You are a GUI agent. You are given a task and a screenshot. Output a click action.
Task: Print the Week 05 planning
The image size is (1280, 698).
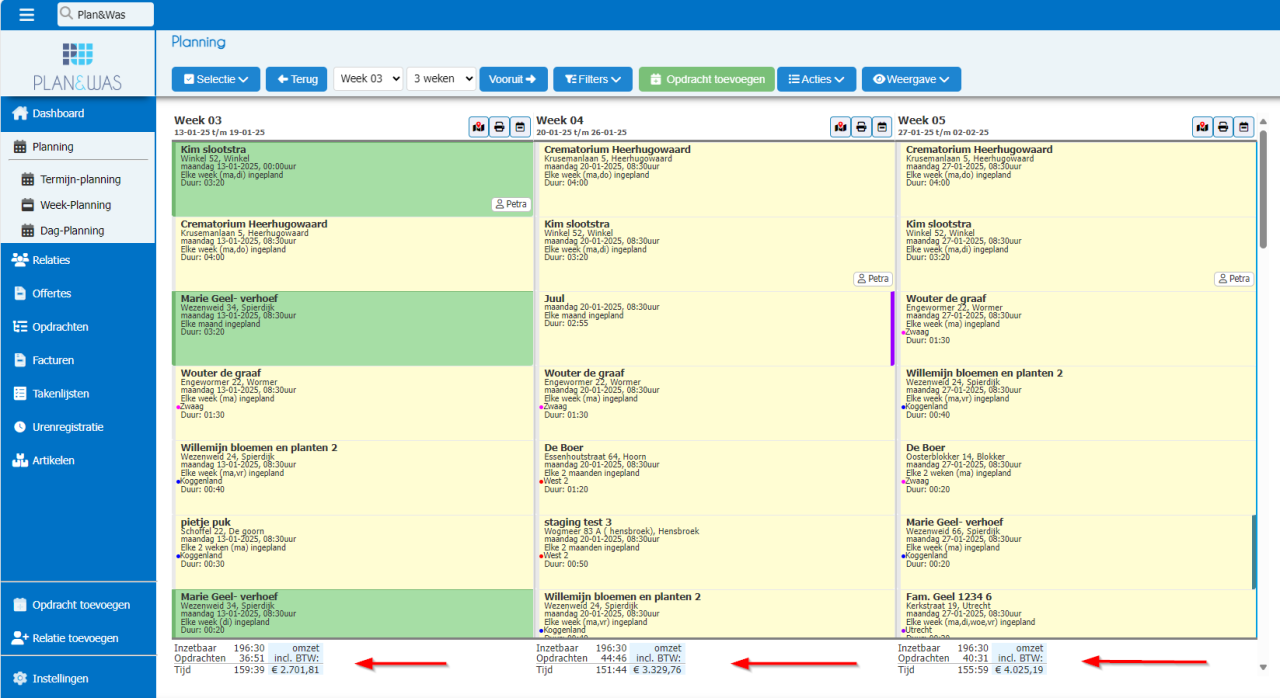point(1223,127)
